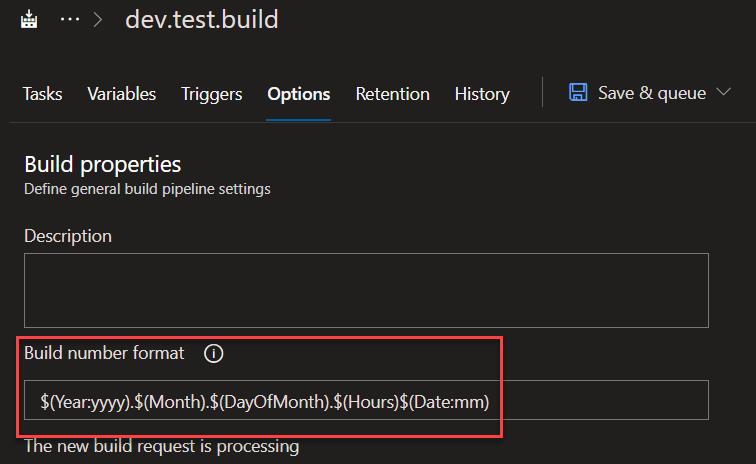Go to the Triggers tab
The image size is (756, 464).
[x=211, y=94]
